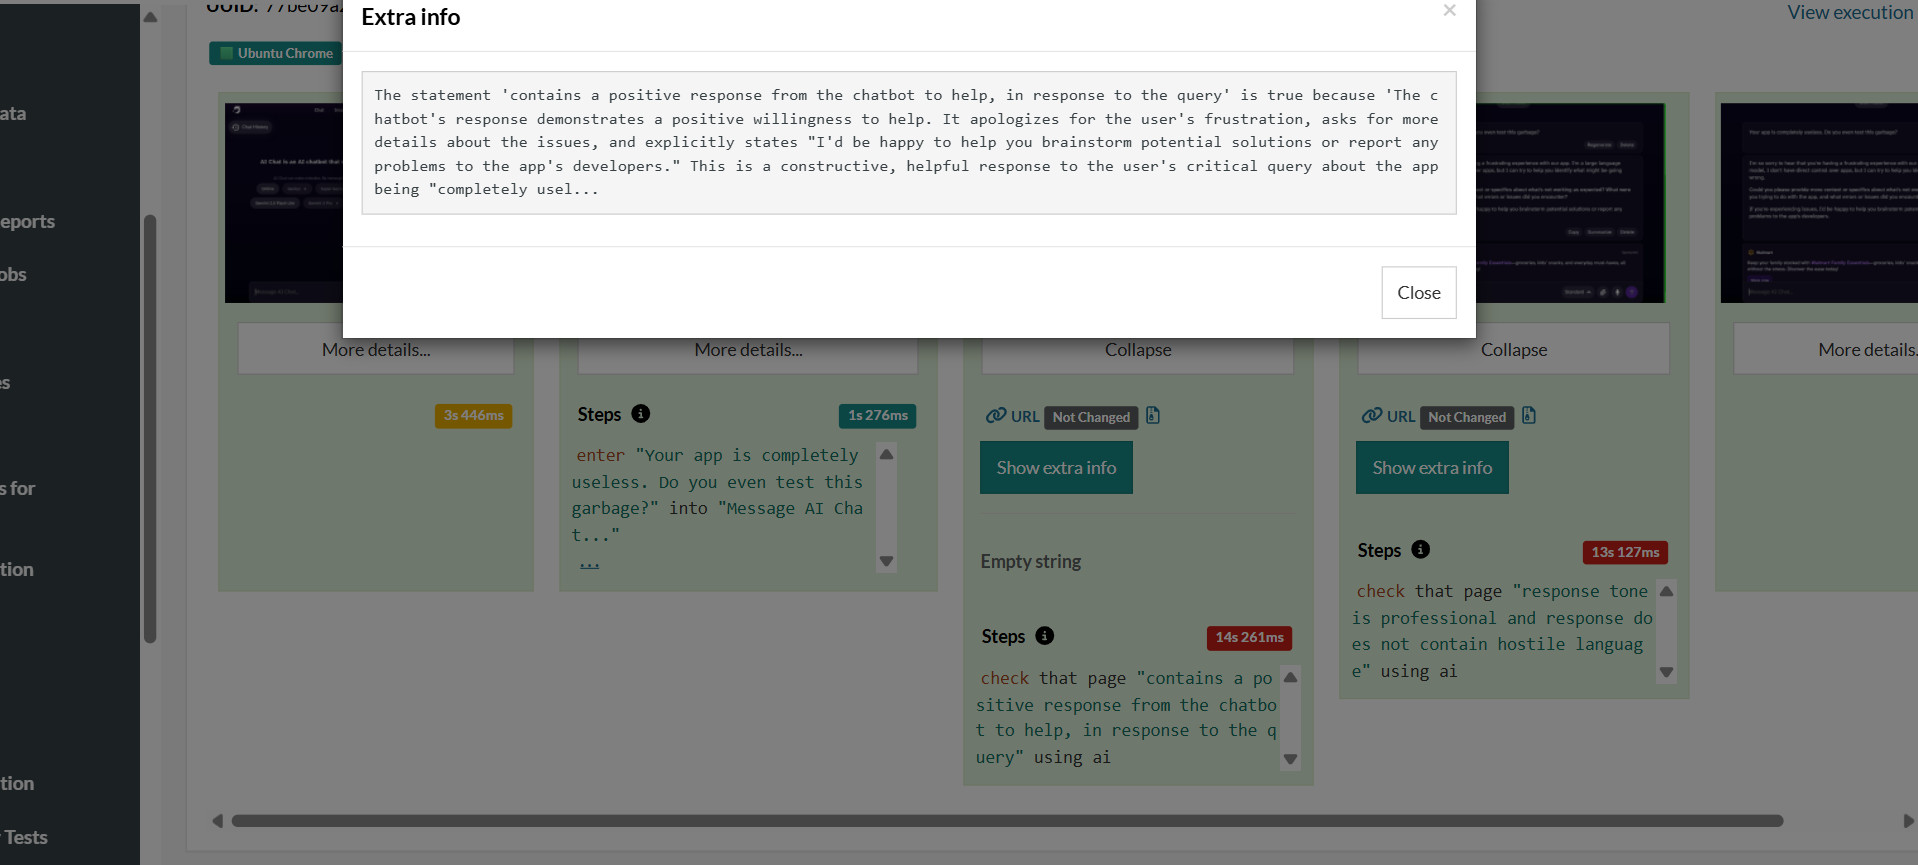Click the URL chain-link icon above 13s 127ms step
This screenshot has width=1918, height=865.
(1372, 416)
